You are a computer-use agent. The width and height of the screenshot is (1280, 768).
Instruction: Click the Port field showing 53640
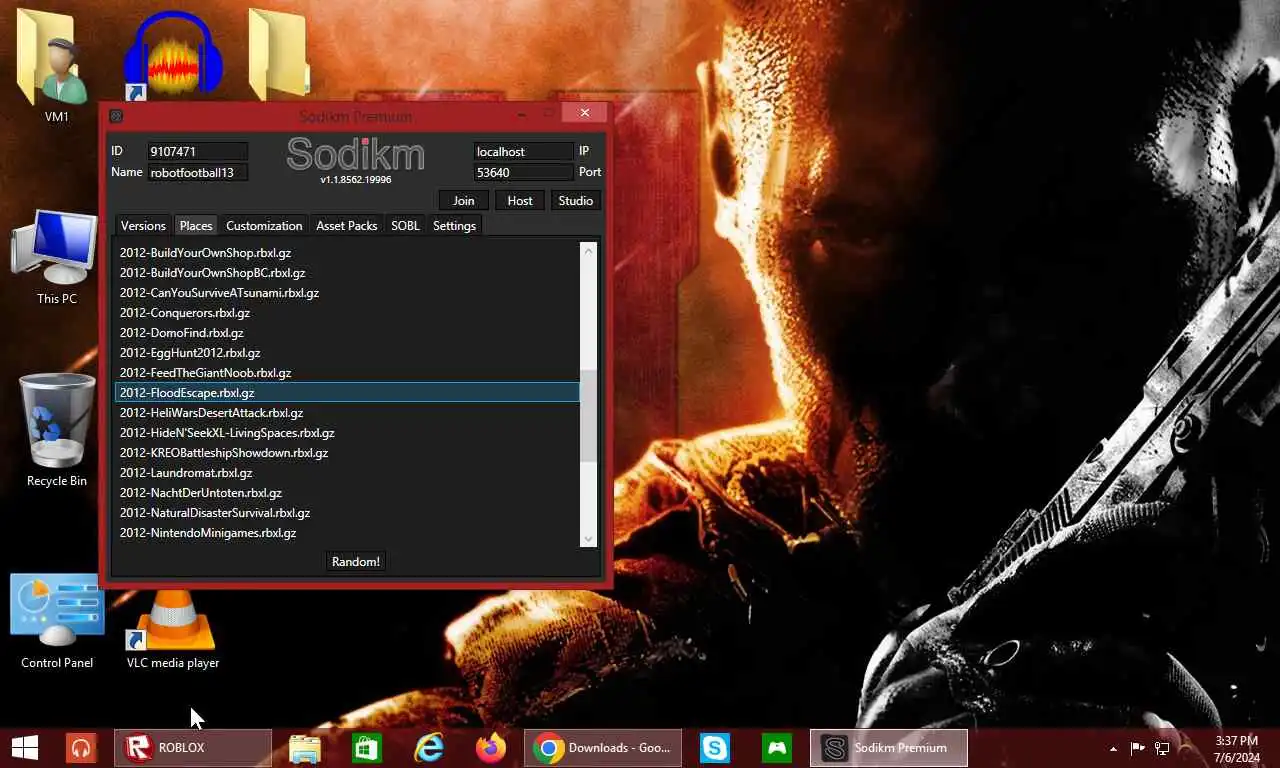coord(524,173)
